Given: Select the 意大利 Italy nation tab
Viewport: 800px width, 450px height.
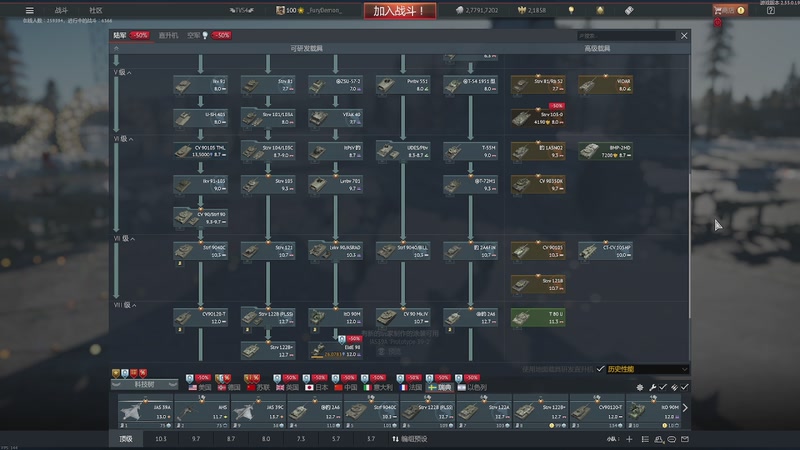Looking at the screenshot, I should (378, 387).
